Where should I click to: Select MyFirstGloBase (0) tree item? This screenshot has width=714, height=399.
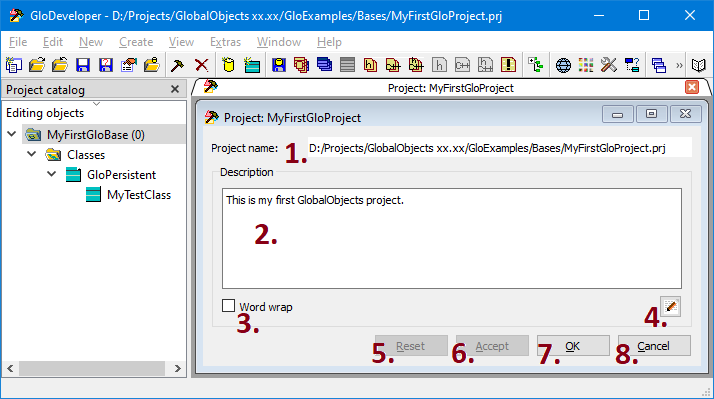96,134
